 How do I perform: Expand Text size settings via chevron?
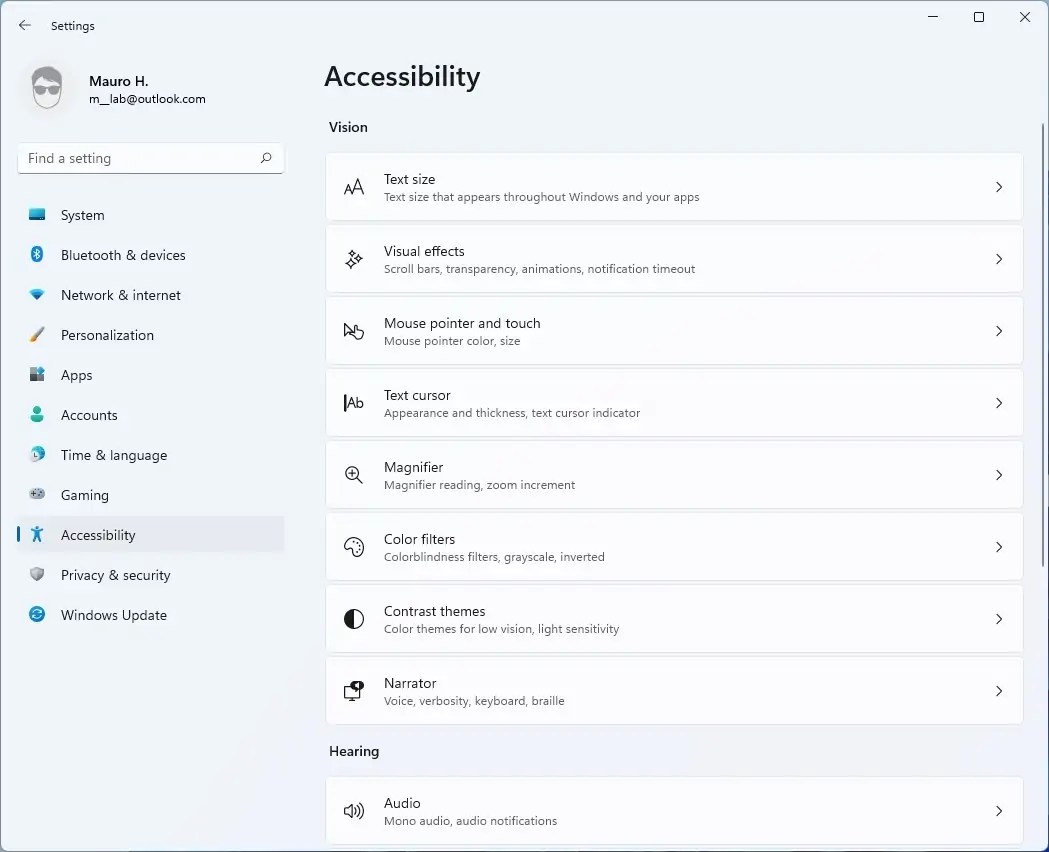[x=998, y=187]
